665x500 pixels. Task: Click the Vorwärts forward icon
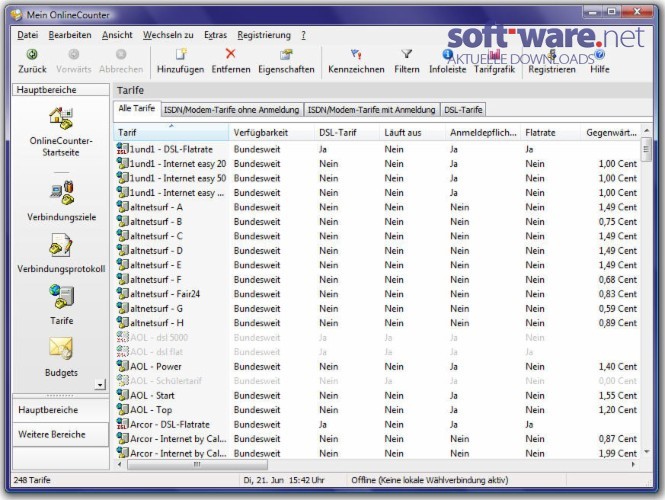(x=73, y=54)
